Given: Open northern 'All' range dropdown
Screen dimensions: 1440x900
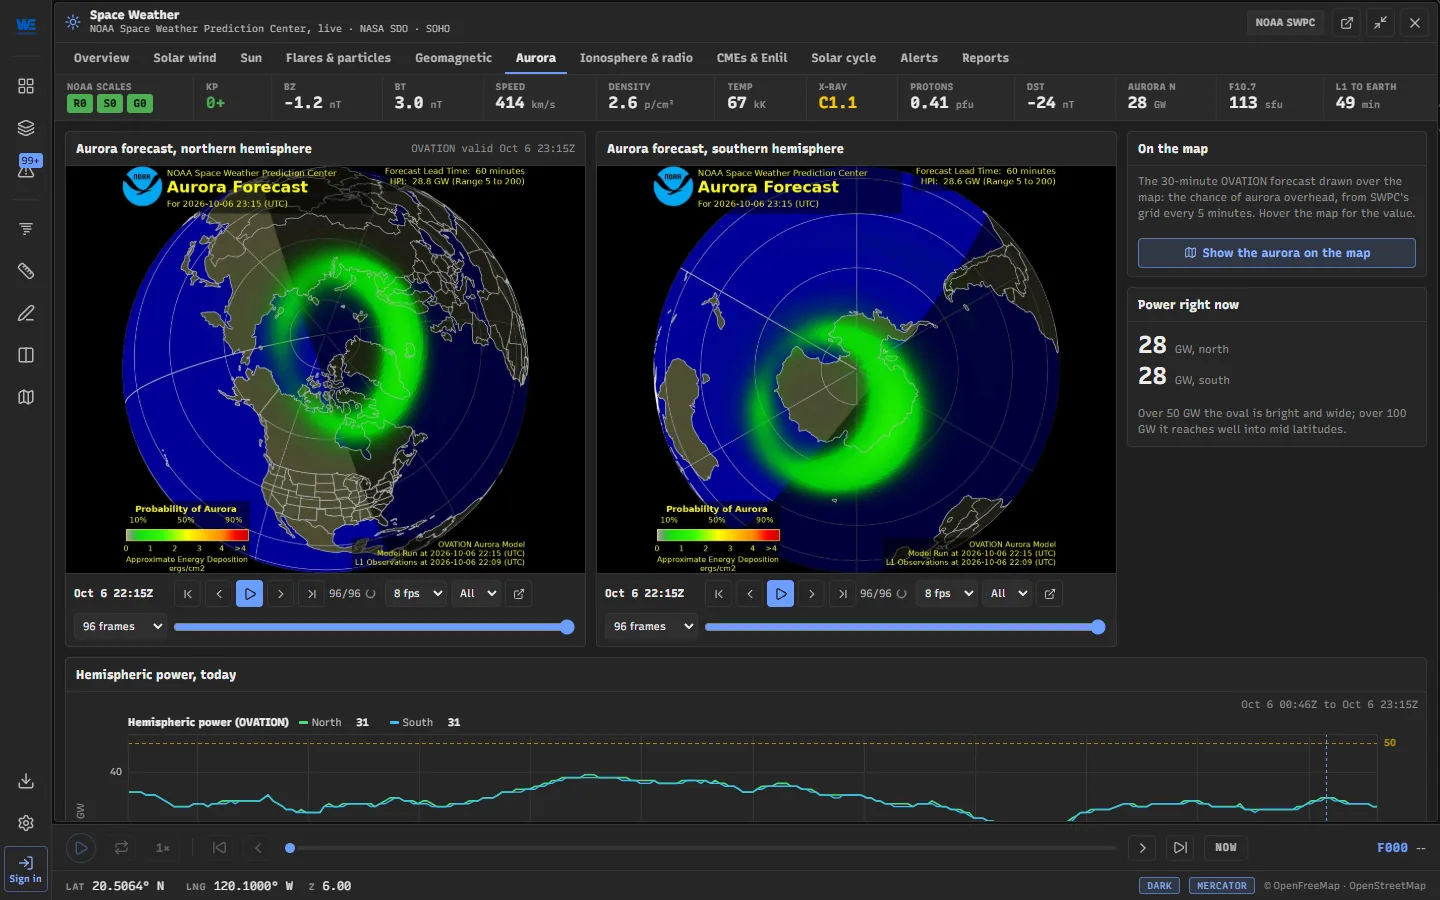Looking at the screenshot, I should (x=477, y=594).
